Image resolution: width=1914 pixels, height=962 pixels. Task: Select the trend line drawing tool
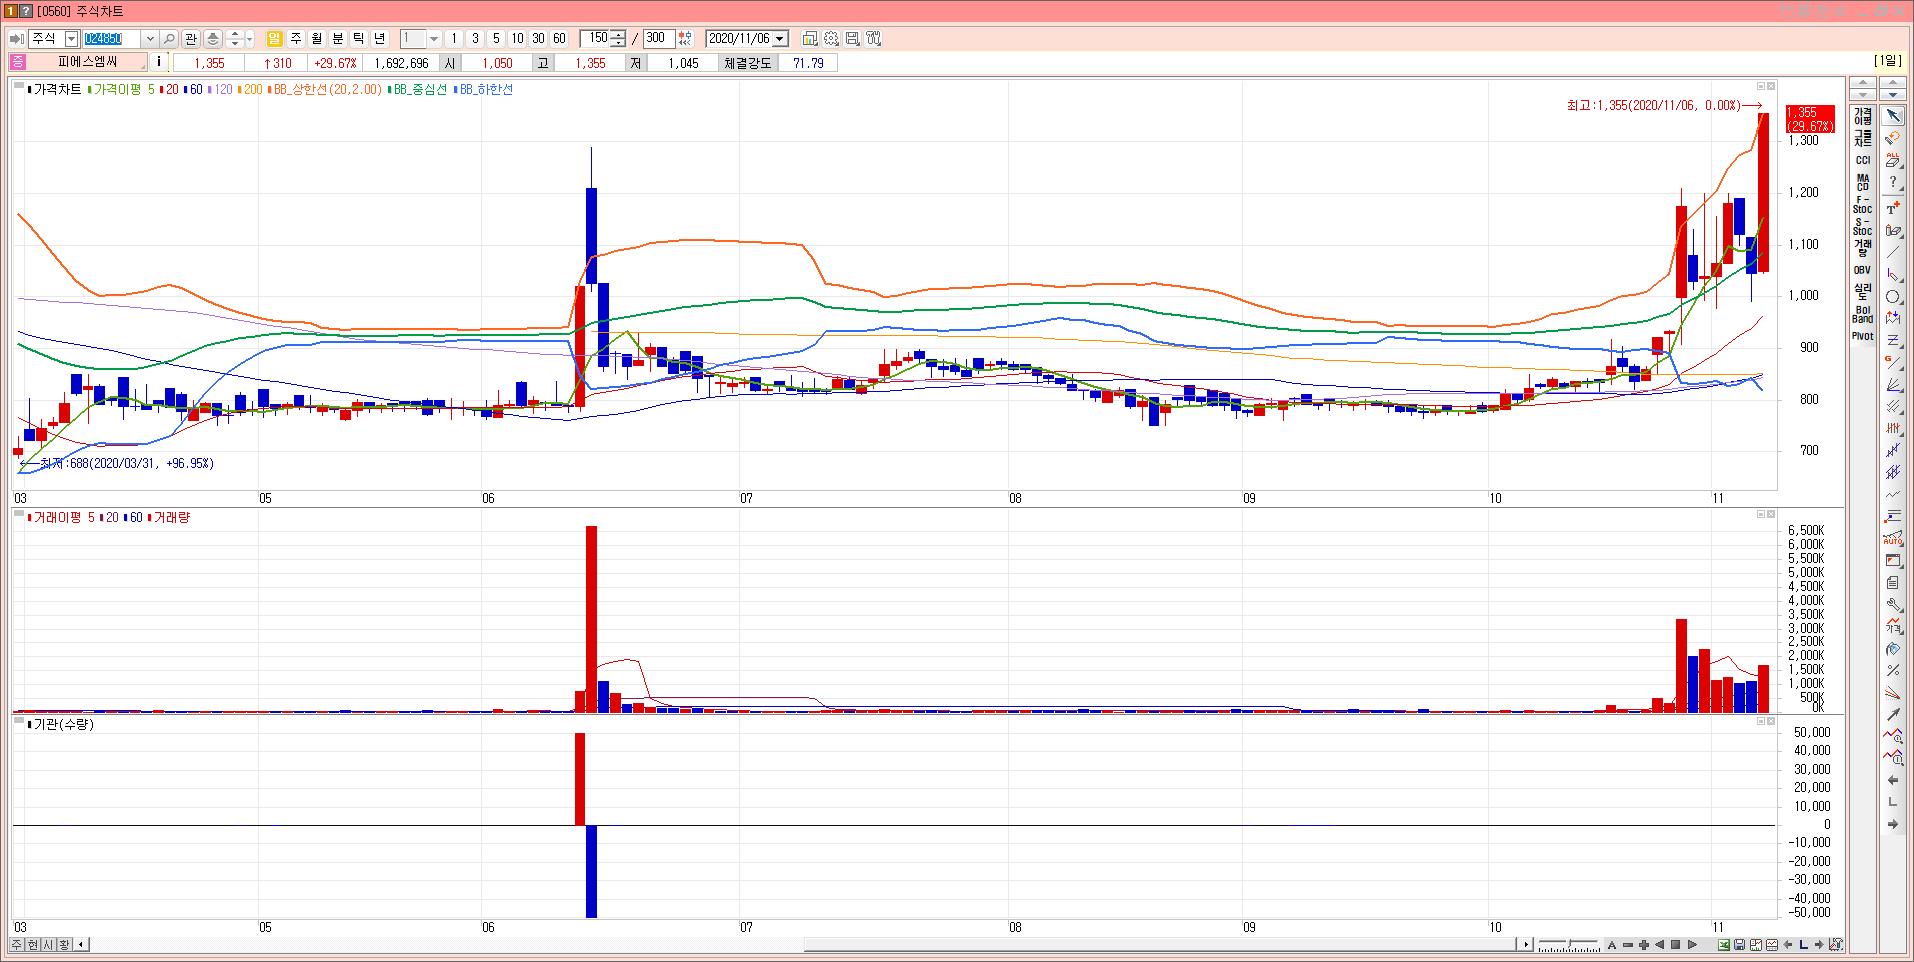pyautogui.click(x=1893, y=252)
